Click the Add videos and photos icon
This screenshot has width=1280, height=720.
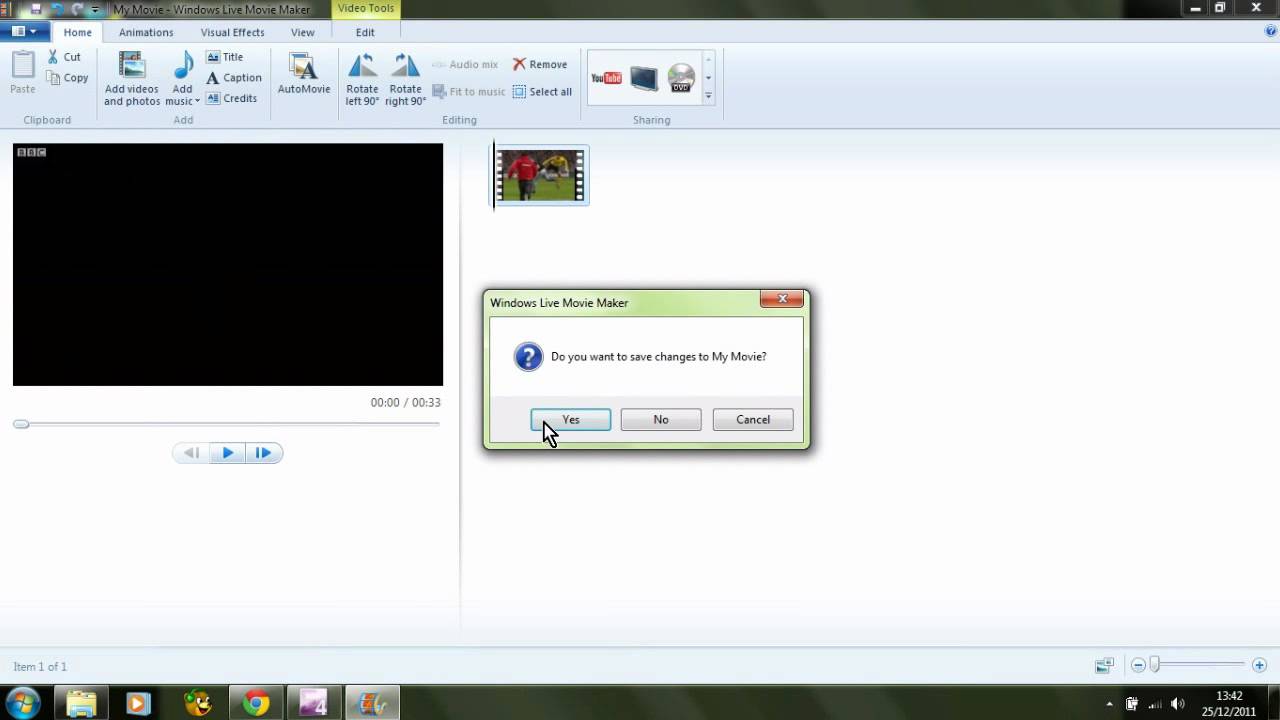132,67
